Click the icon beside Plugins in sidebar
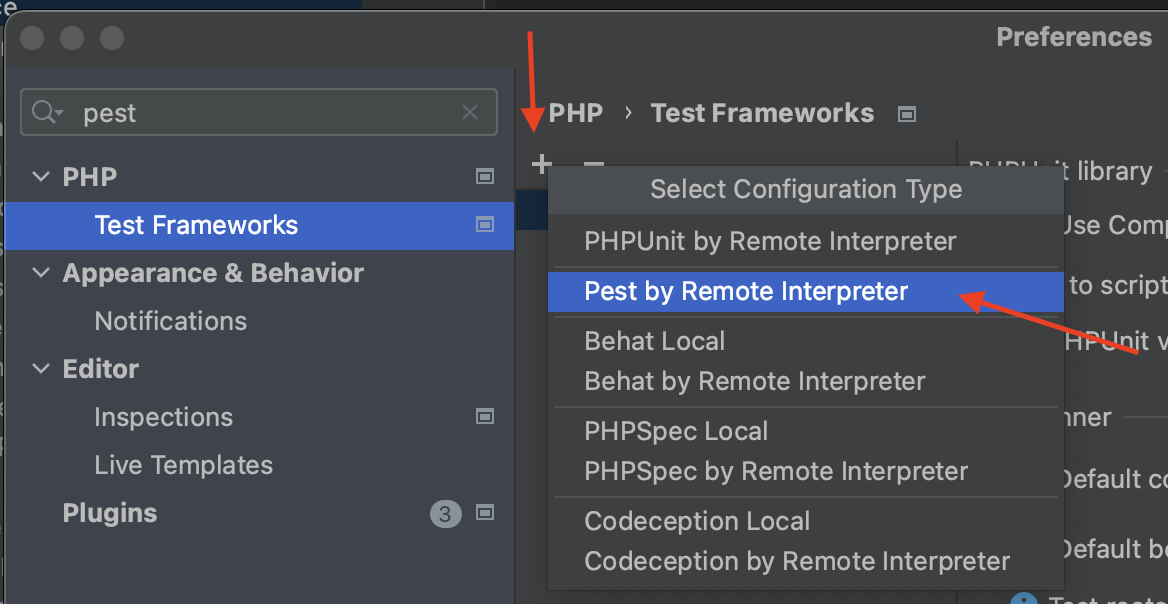Screen dimensions: 1168x604 click(485, 512)
